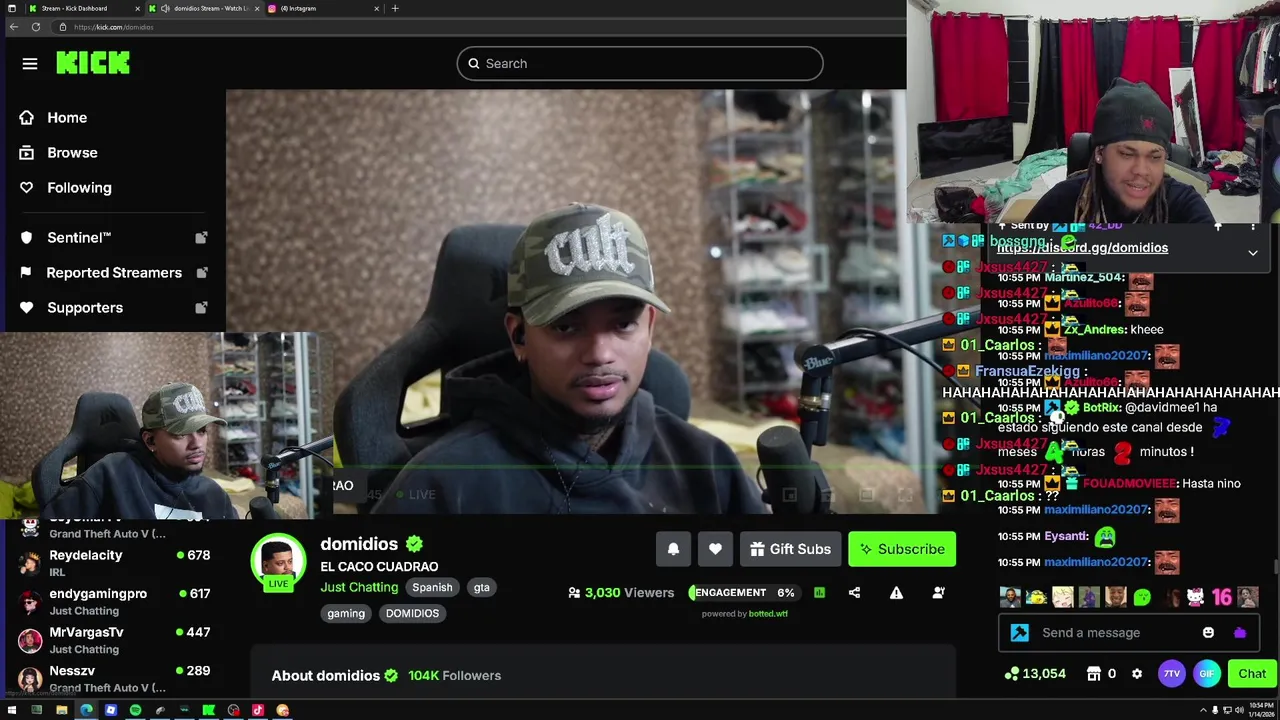This screenshot has width=1280, height=720.
Task: Click the 3,030 Viewers count
Action: (621, 593)
